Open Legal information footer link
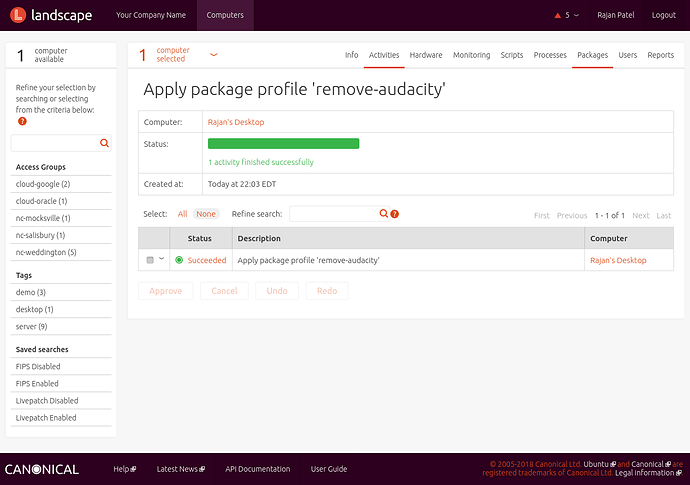The width and height of the screenshot is (690, 485). (648, 473)
